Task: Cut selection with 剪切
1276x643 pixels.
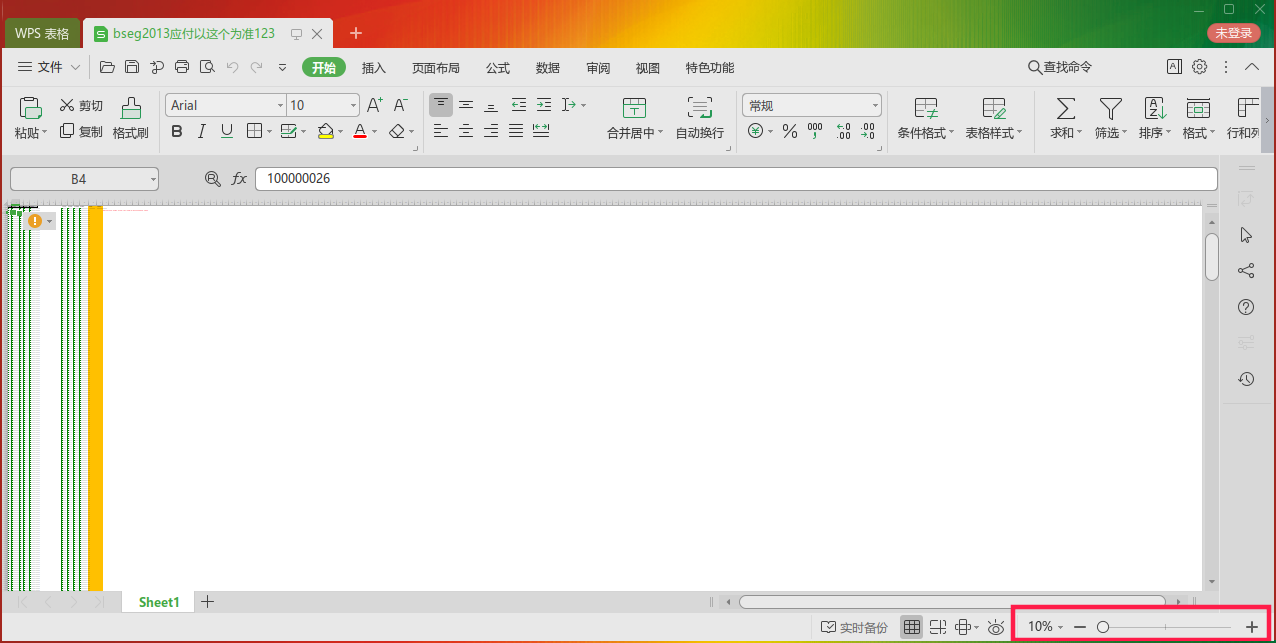Action: [x=81, y=105]
